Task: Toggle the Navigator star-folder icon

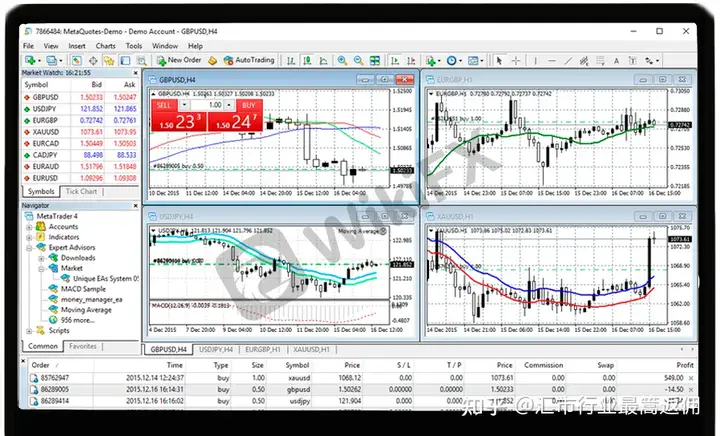Action: click(x=109, y=60)
